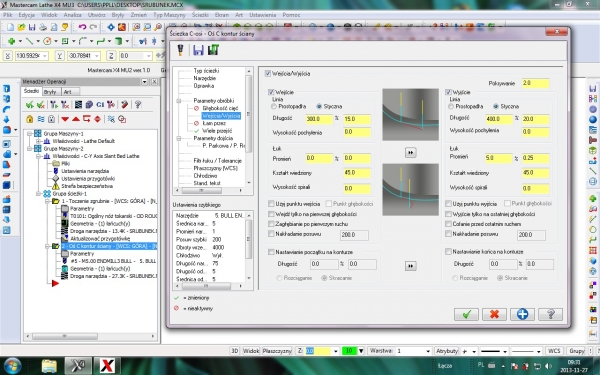This screenshot has width=600, height=375.
Task: Collapse the Parametry obróbki tree node
Action: (179, 101)
